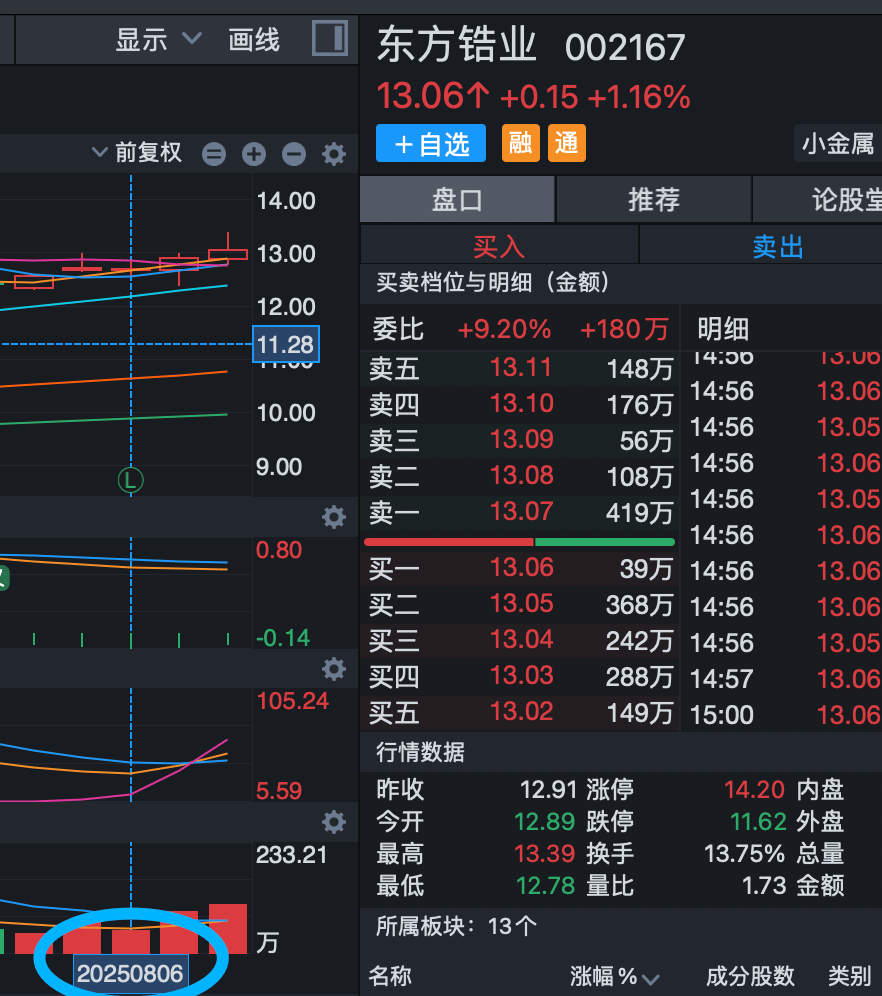The width and height of the screenshot is (882, 996).
Task: Click the 涨停 14.20 limit-up value
Action: tap(754, 790)
